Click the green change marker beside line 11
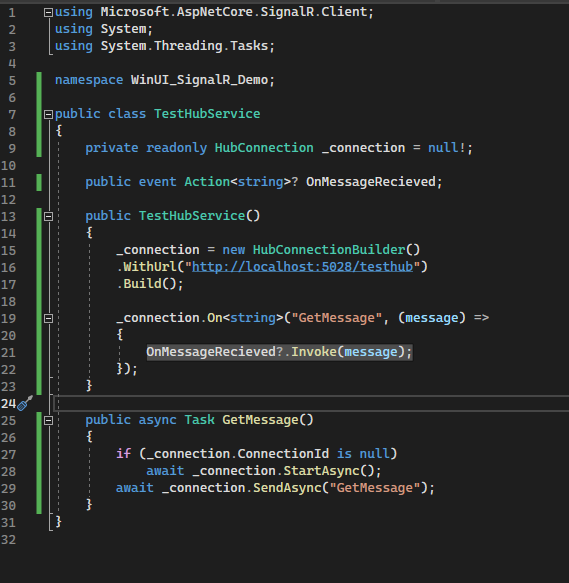 (39, 182)
